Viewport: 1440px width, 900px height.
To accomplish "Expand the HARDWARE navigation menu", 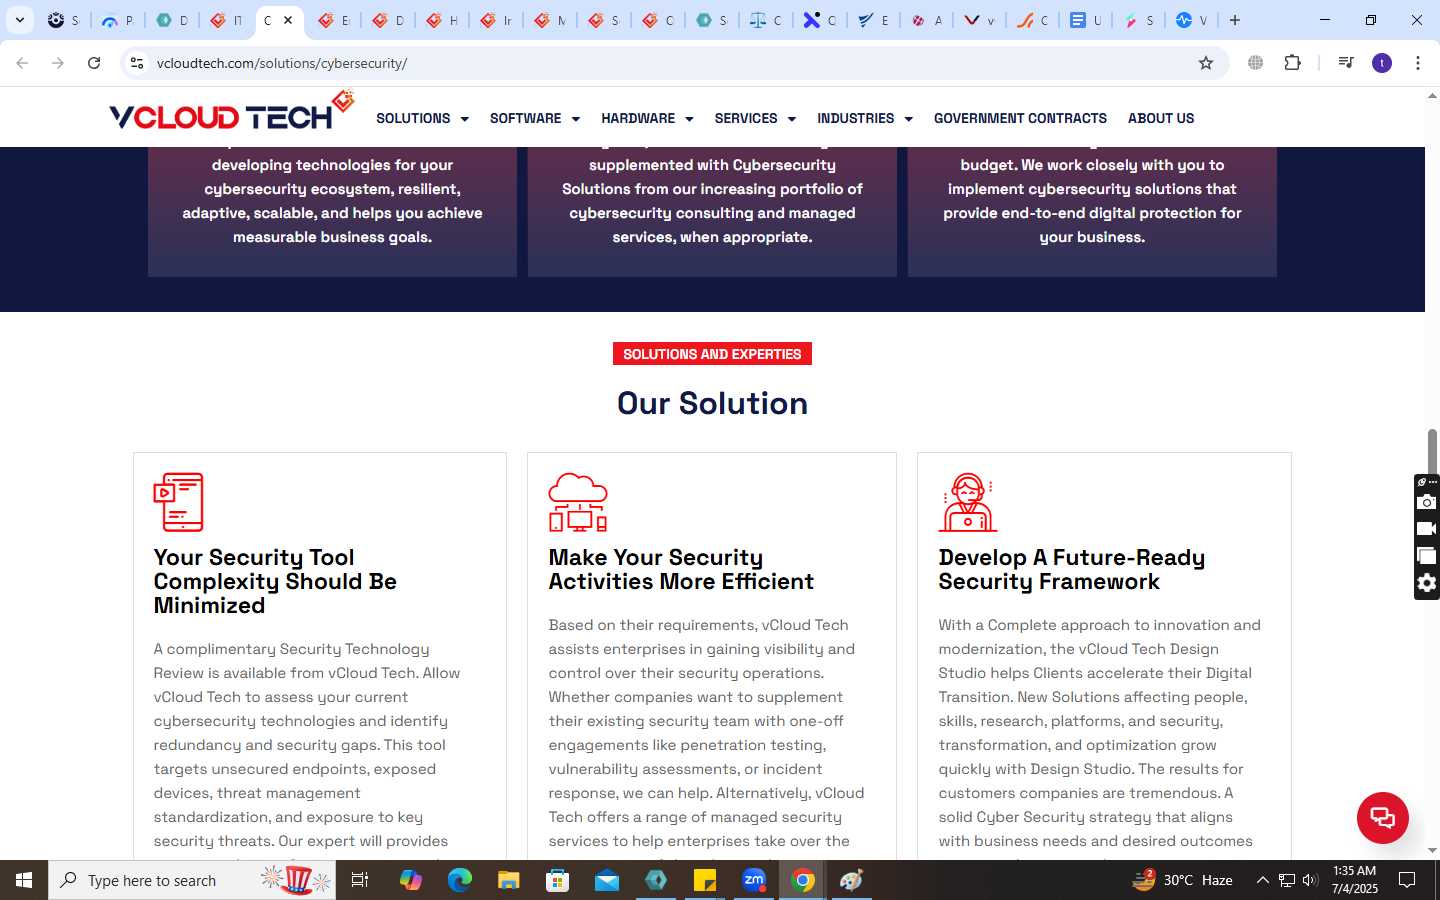I will (x=647, y=118).
